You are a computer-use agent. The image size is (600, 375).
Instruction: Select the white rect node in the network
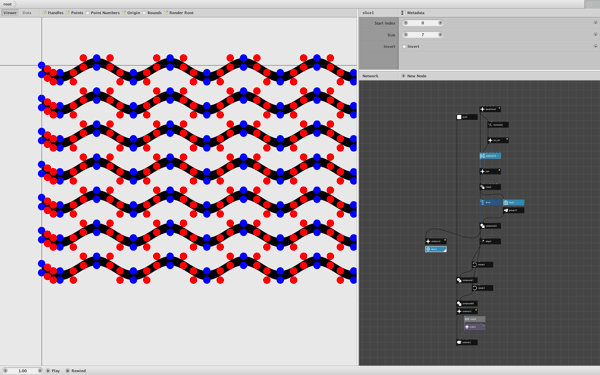point(467,117)
